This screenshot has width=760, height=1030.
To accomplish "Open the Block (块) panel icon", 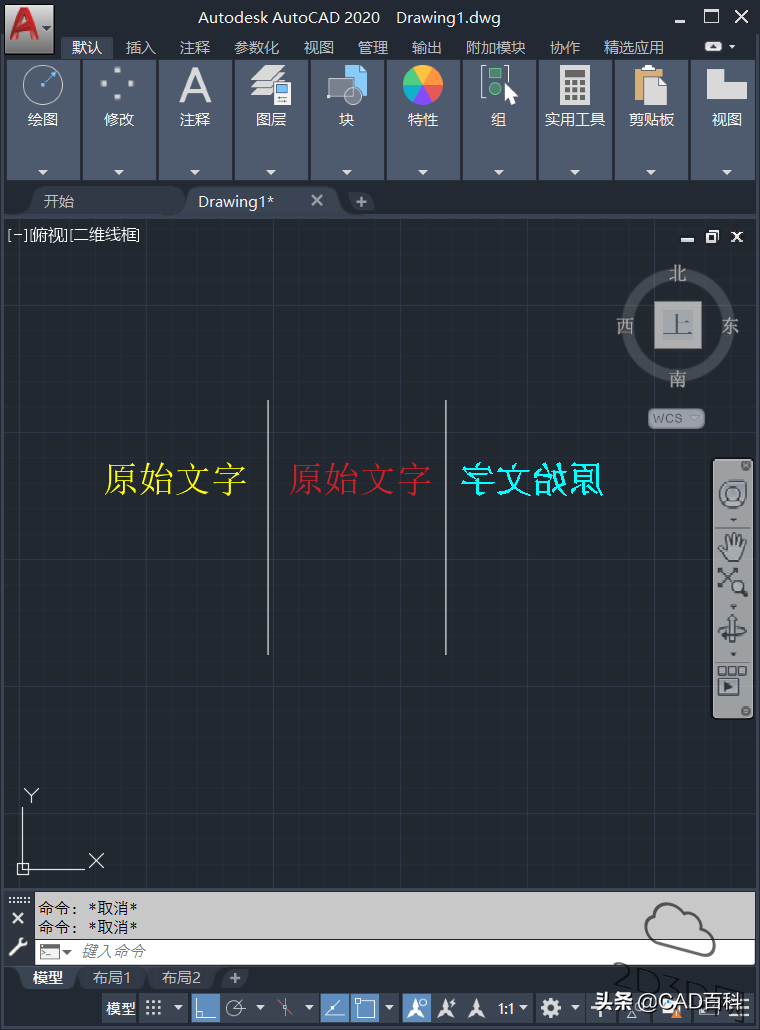I will point(347,85).
